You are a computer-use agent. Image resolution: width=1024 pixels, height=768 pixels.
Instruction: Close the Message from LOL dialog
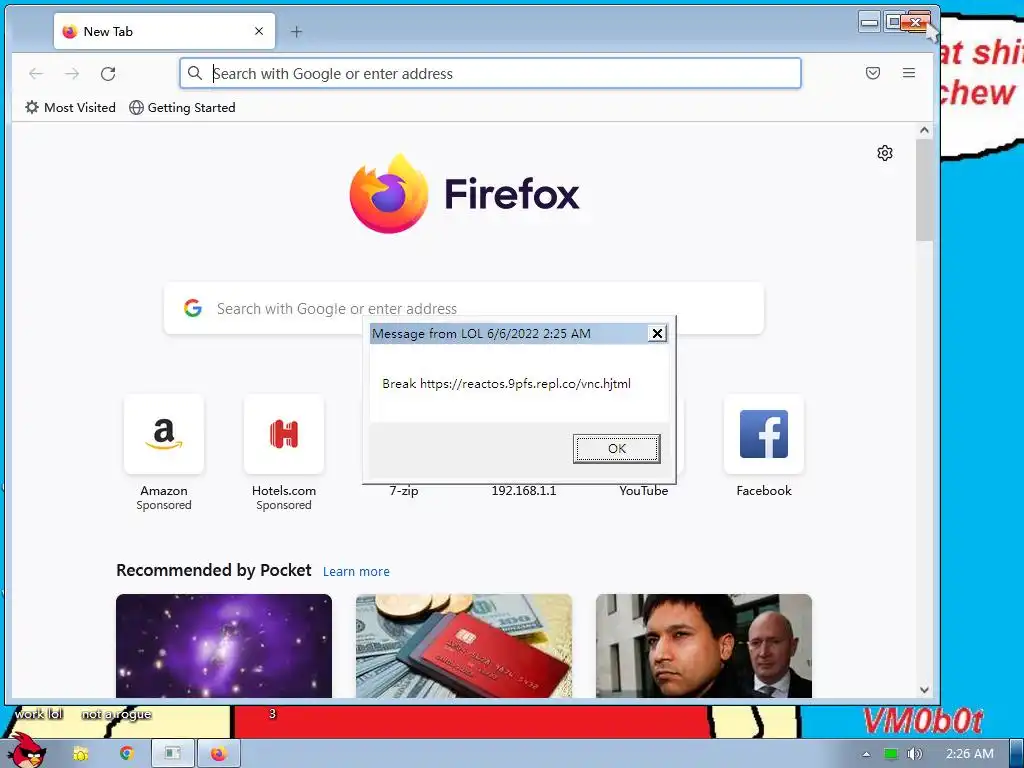657,334
